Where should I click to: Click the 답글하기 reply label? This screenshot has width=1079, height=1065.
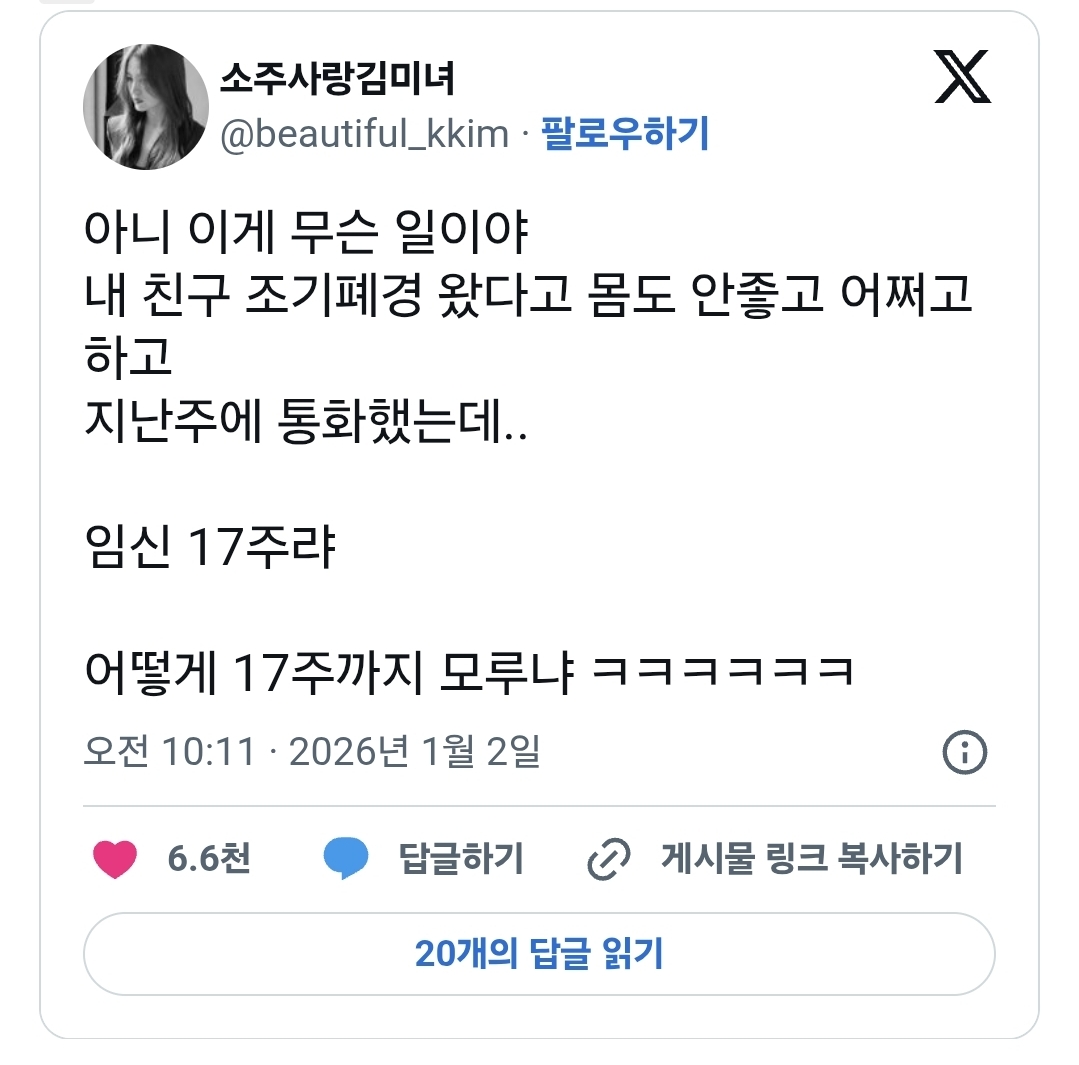tap(462, 859)
